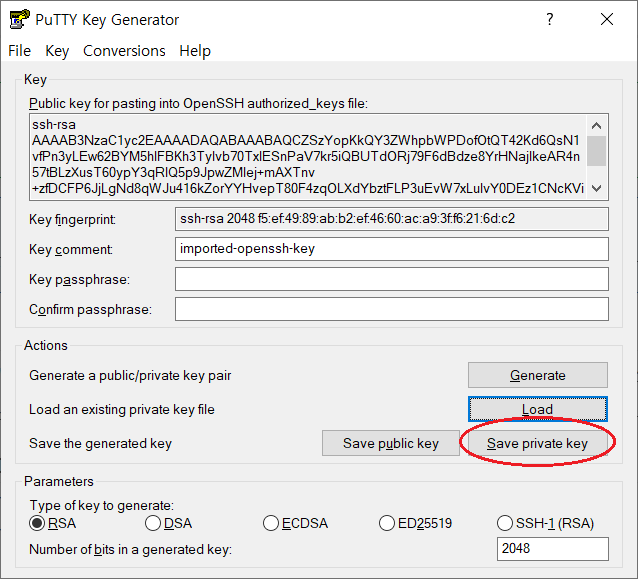Select the RSA key type

(x=53, y=523)
